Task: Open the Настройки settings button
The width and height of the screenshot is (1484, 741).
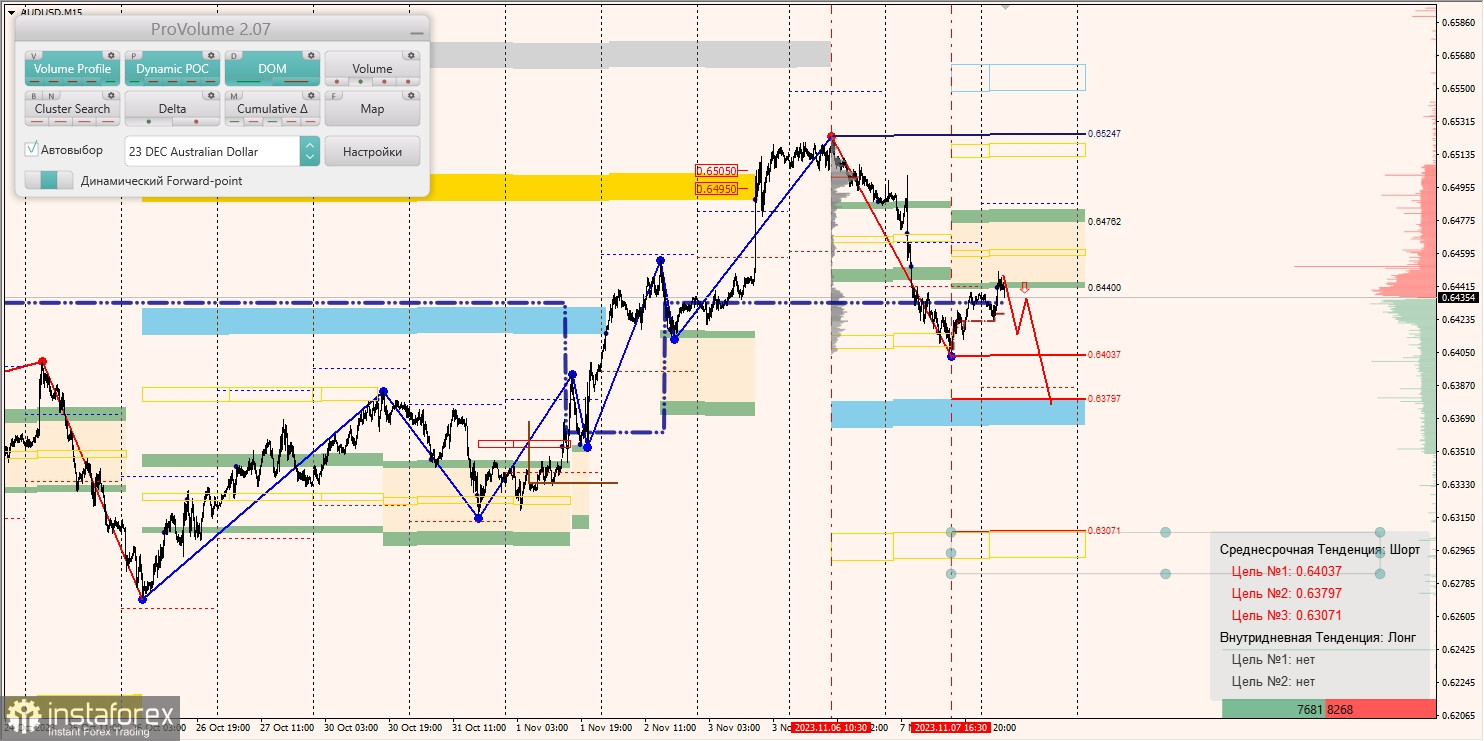Action: click(x=372, y=151)
